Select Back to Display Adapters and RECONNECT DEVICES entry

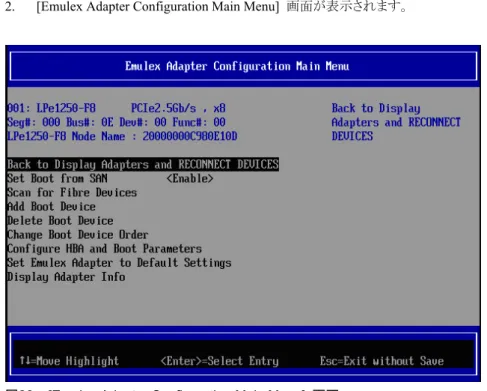(143, 165)
